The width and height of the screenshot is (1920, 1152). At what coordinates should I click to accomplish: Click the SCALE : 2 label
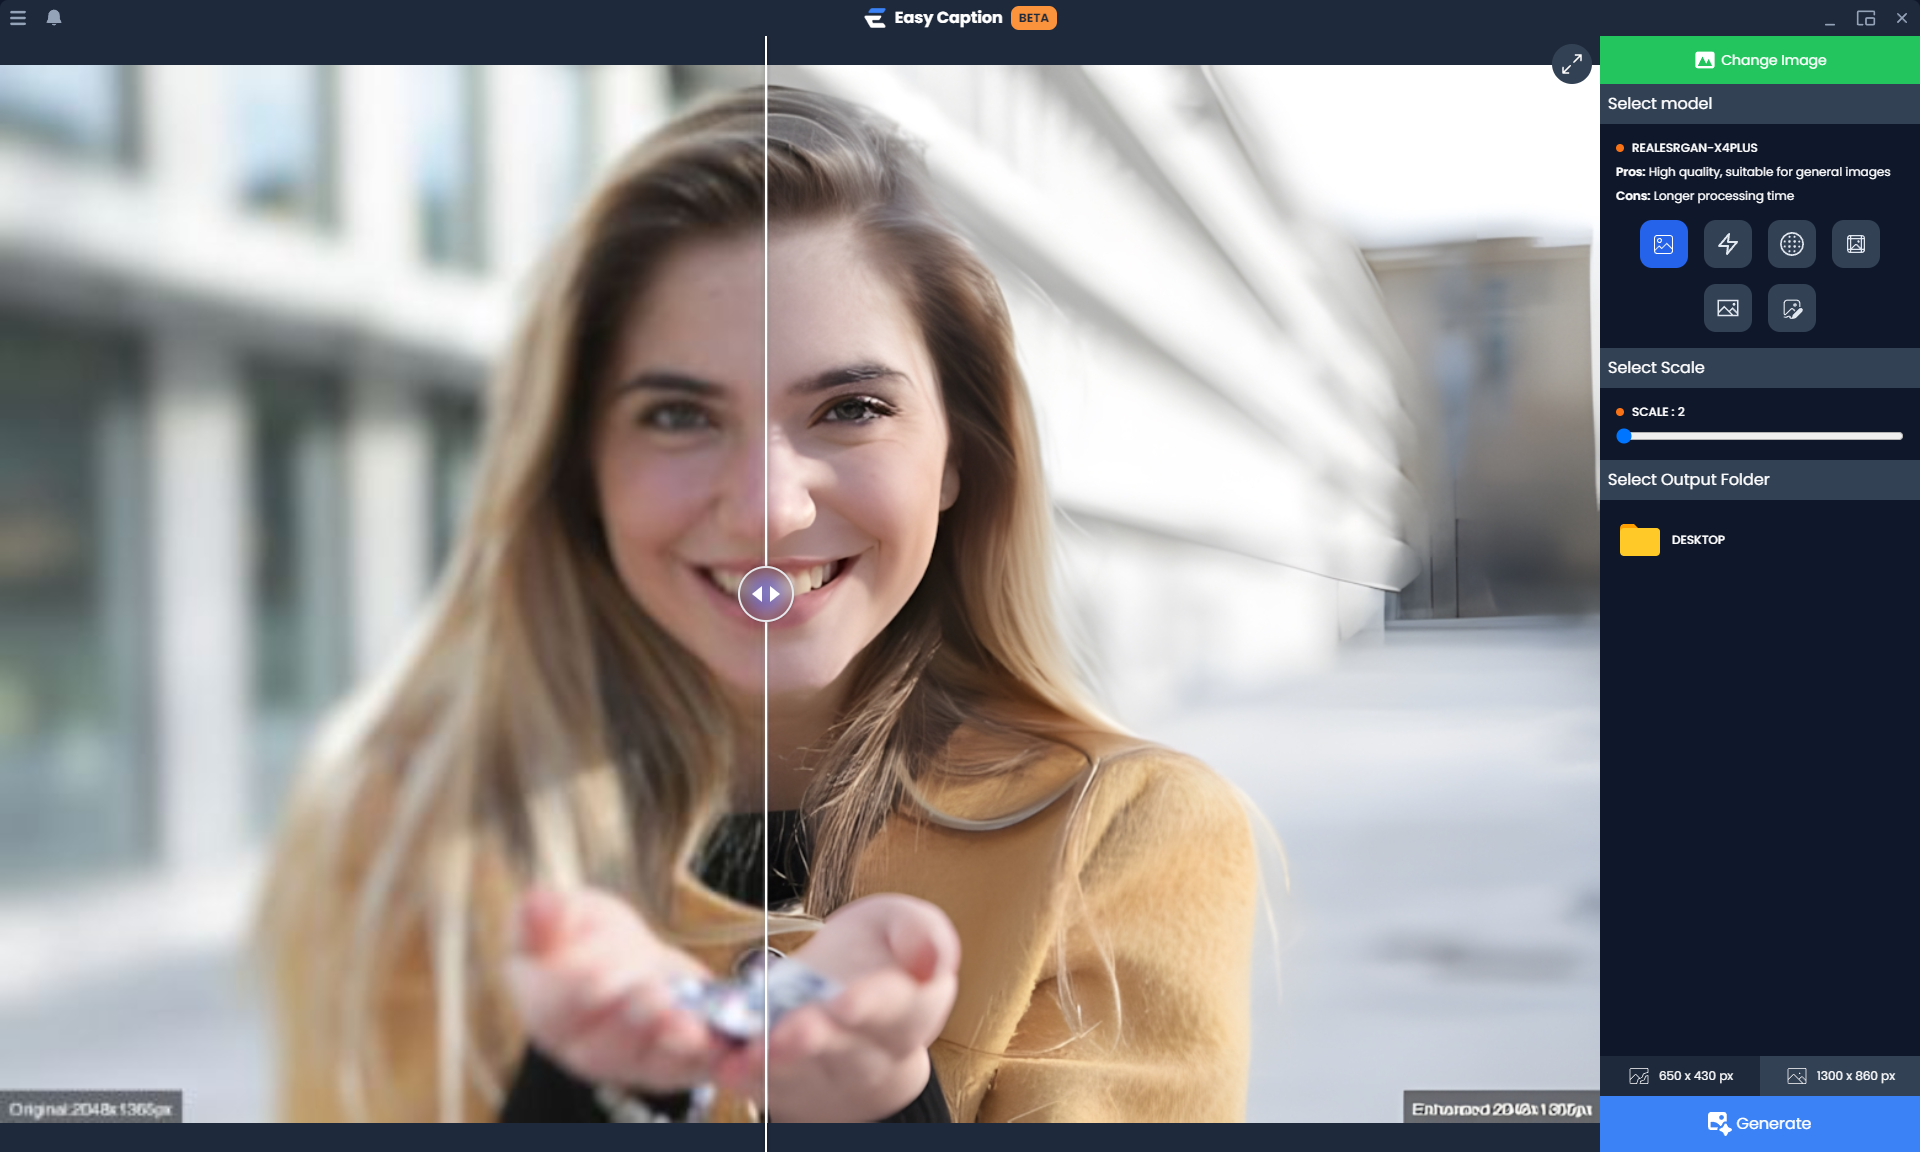1658,412
